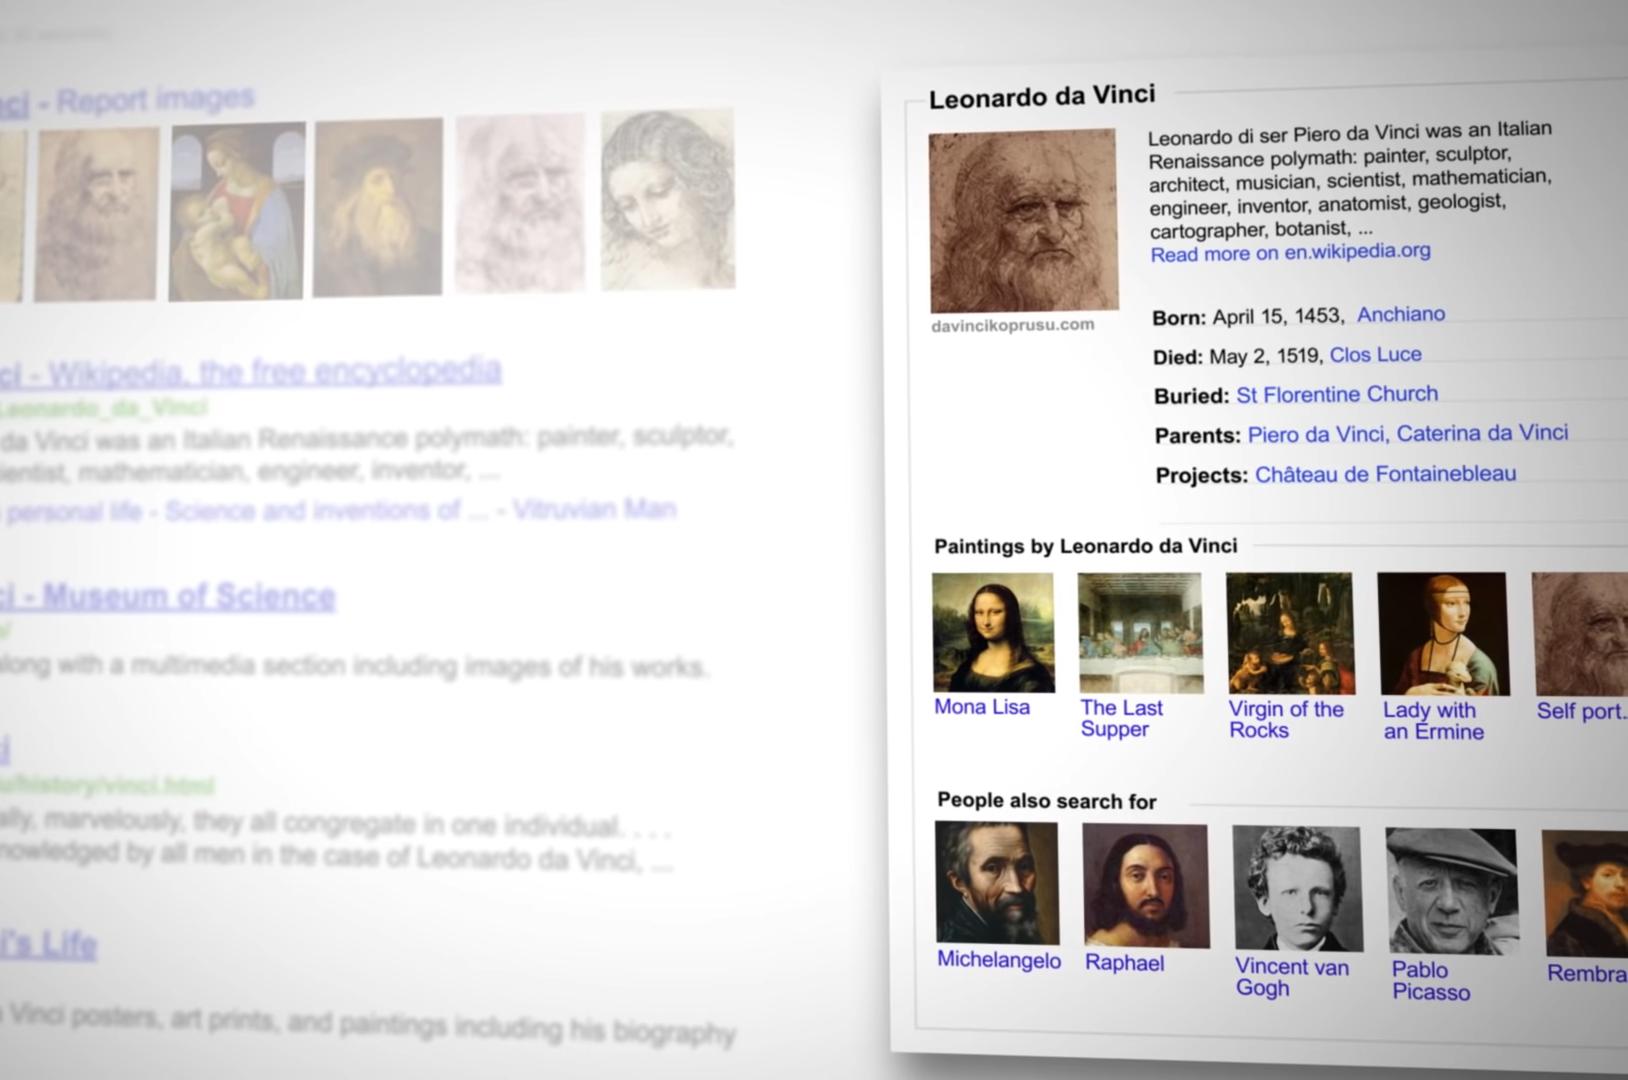Open the pale bearded sketch image result

pyautogui.click(x=520, y=203)
